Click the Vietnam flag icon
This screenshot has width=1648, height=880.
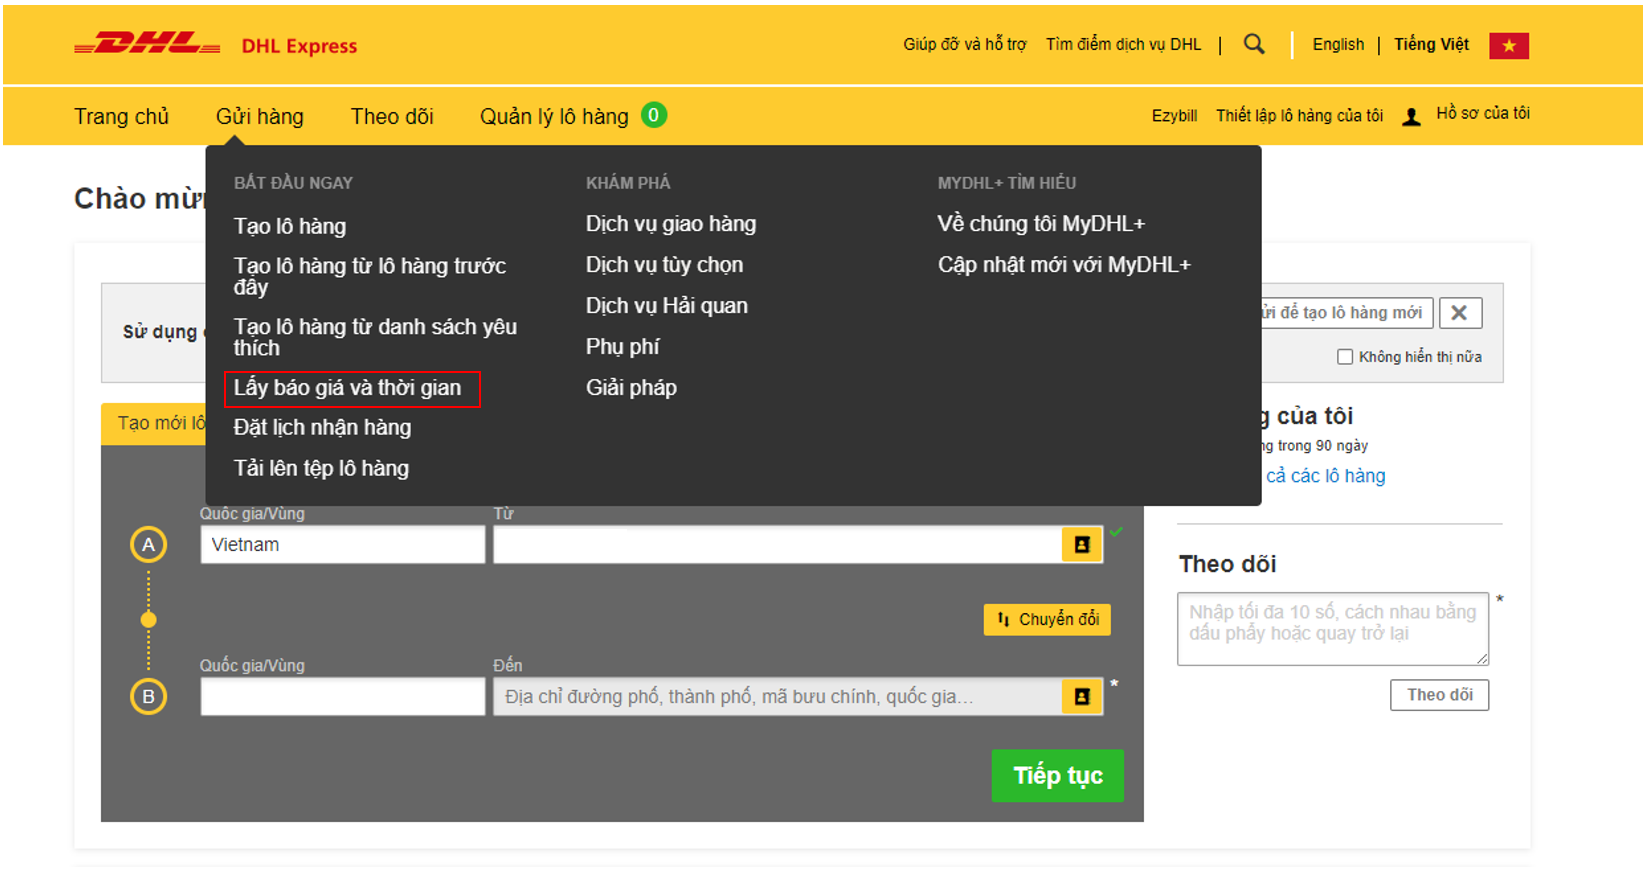(1508, 46)
